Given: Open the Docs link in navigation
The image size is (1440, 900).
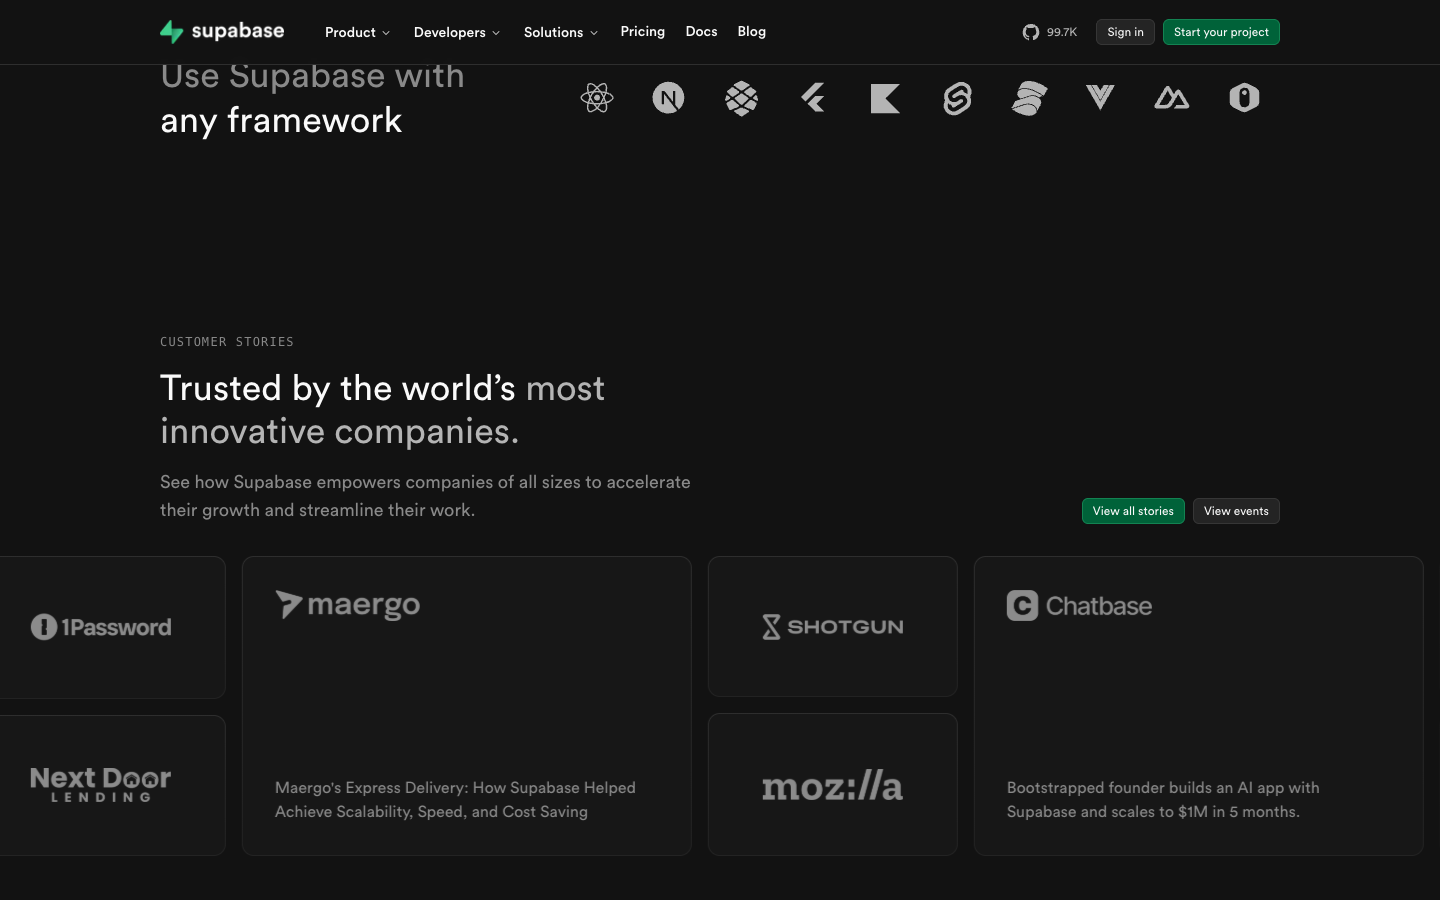Looking at the screenshot, I should [702, 32].
